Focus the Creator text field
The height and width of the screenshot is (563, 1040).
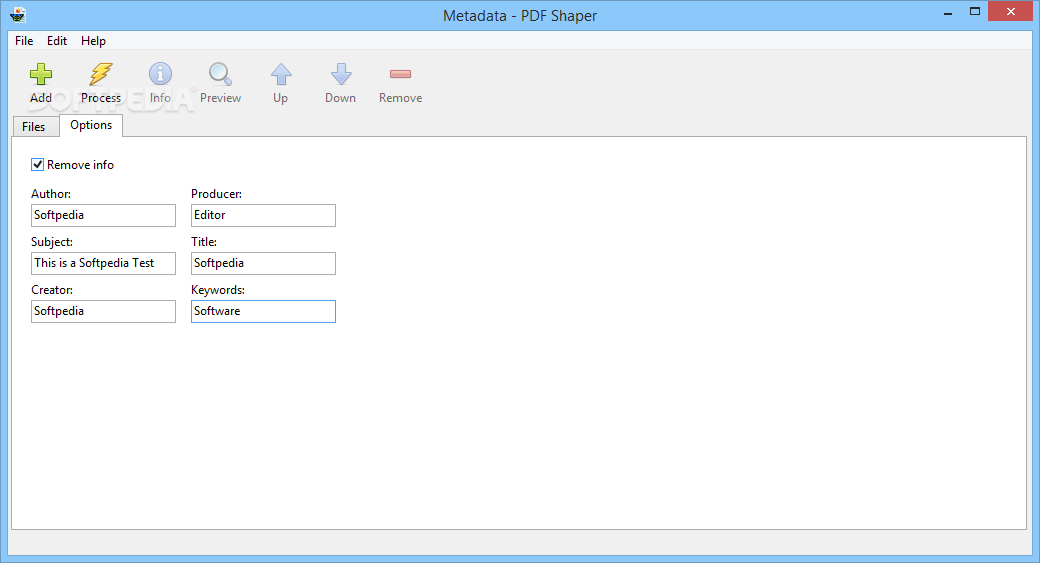pyautogui.click(x=103, y=312)
